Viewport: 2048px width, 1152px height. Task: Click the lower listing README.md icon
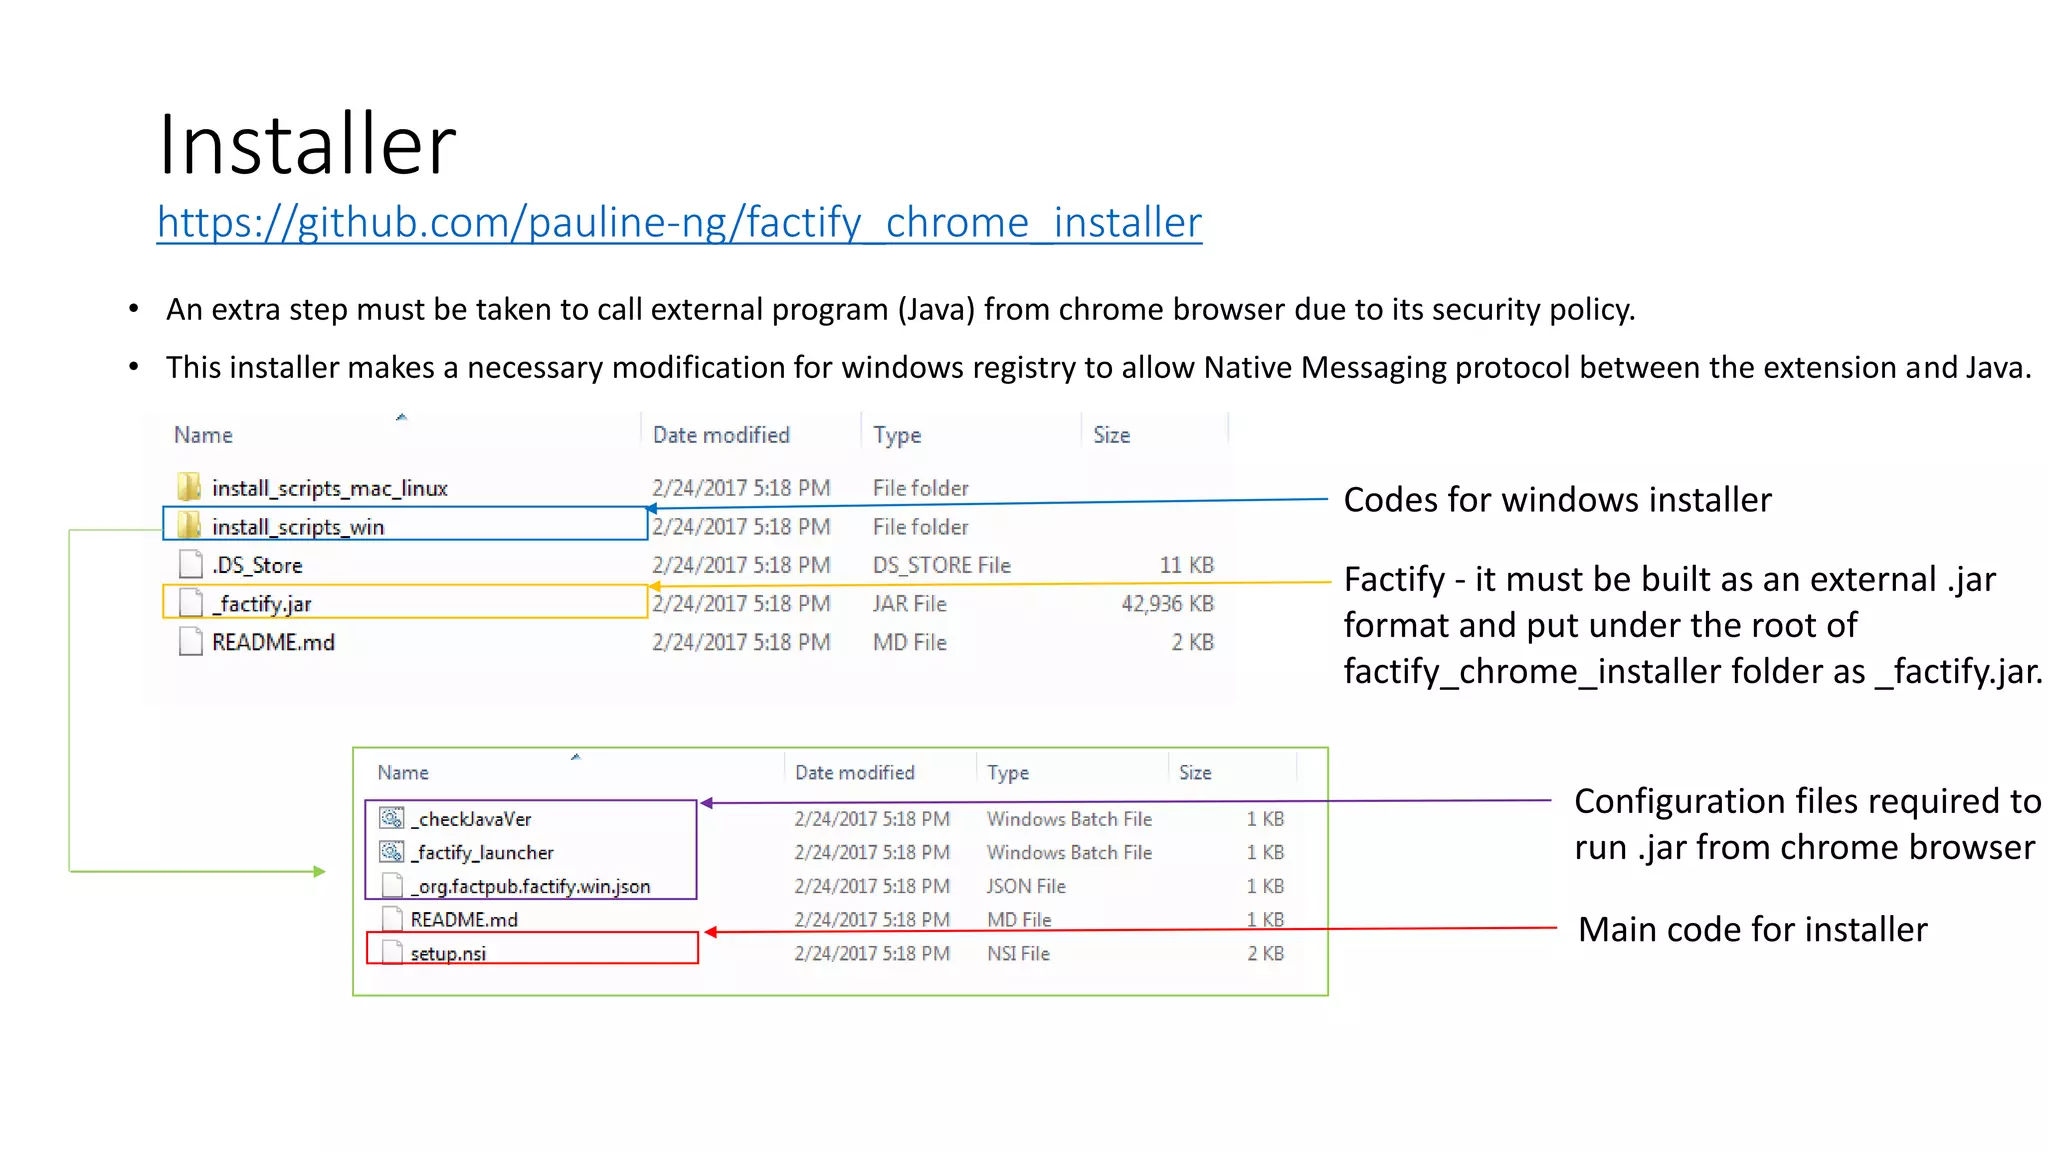tap(393, 918)
